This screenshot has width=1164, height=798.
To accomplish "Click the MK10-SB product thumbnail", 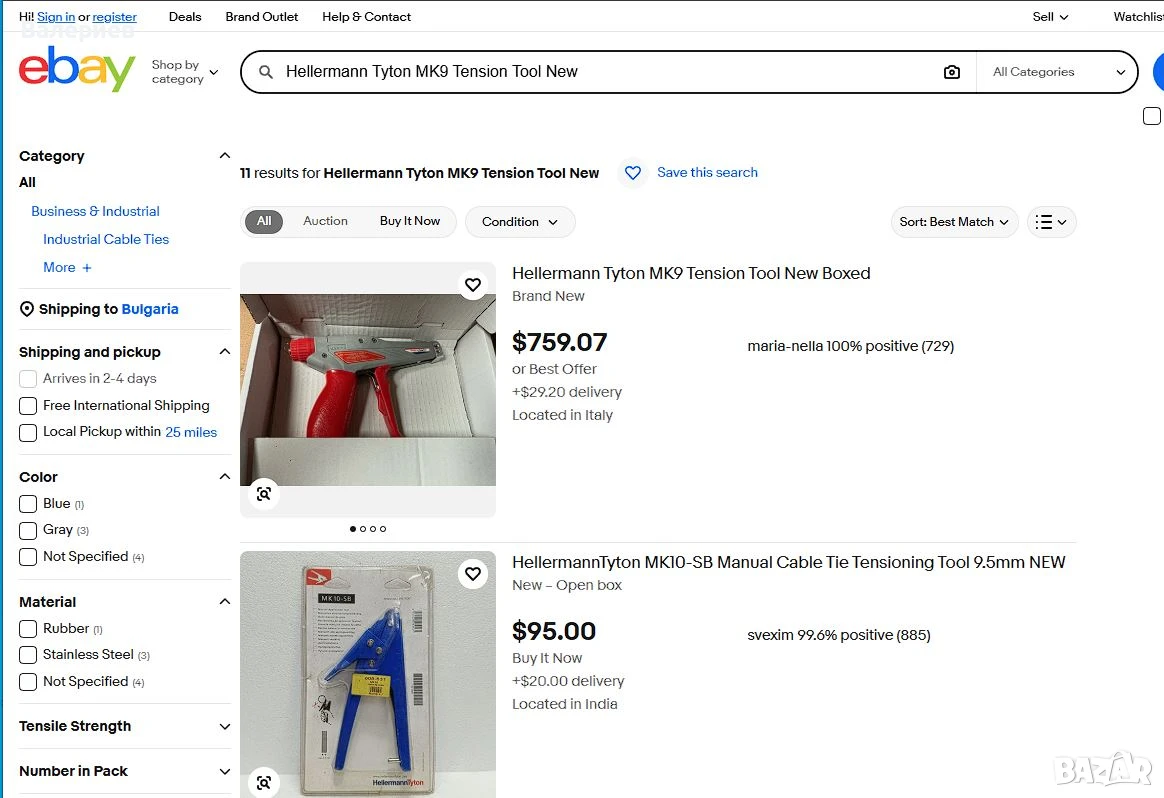I will tap(367, 674).
